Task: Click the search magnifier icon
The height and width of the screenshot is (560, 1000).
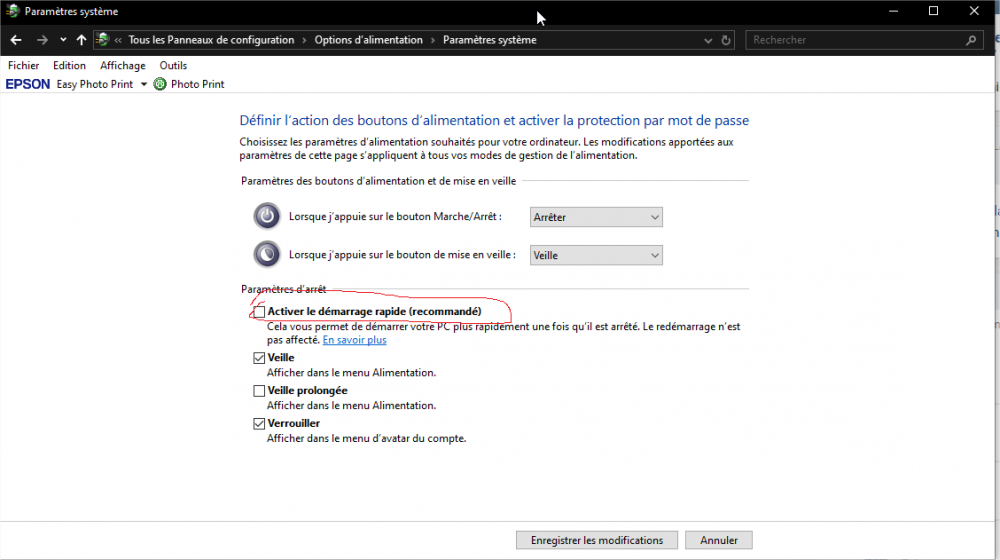Action: (971, 40)
